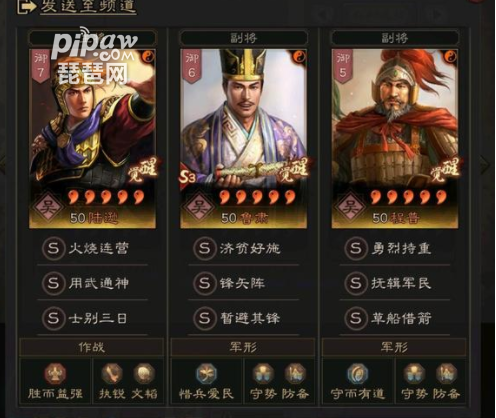Click the 发送至频道 share arrow icon
Screen dimensions: 496x418
(27, 6)
